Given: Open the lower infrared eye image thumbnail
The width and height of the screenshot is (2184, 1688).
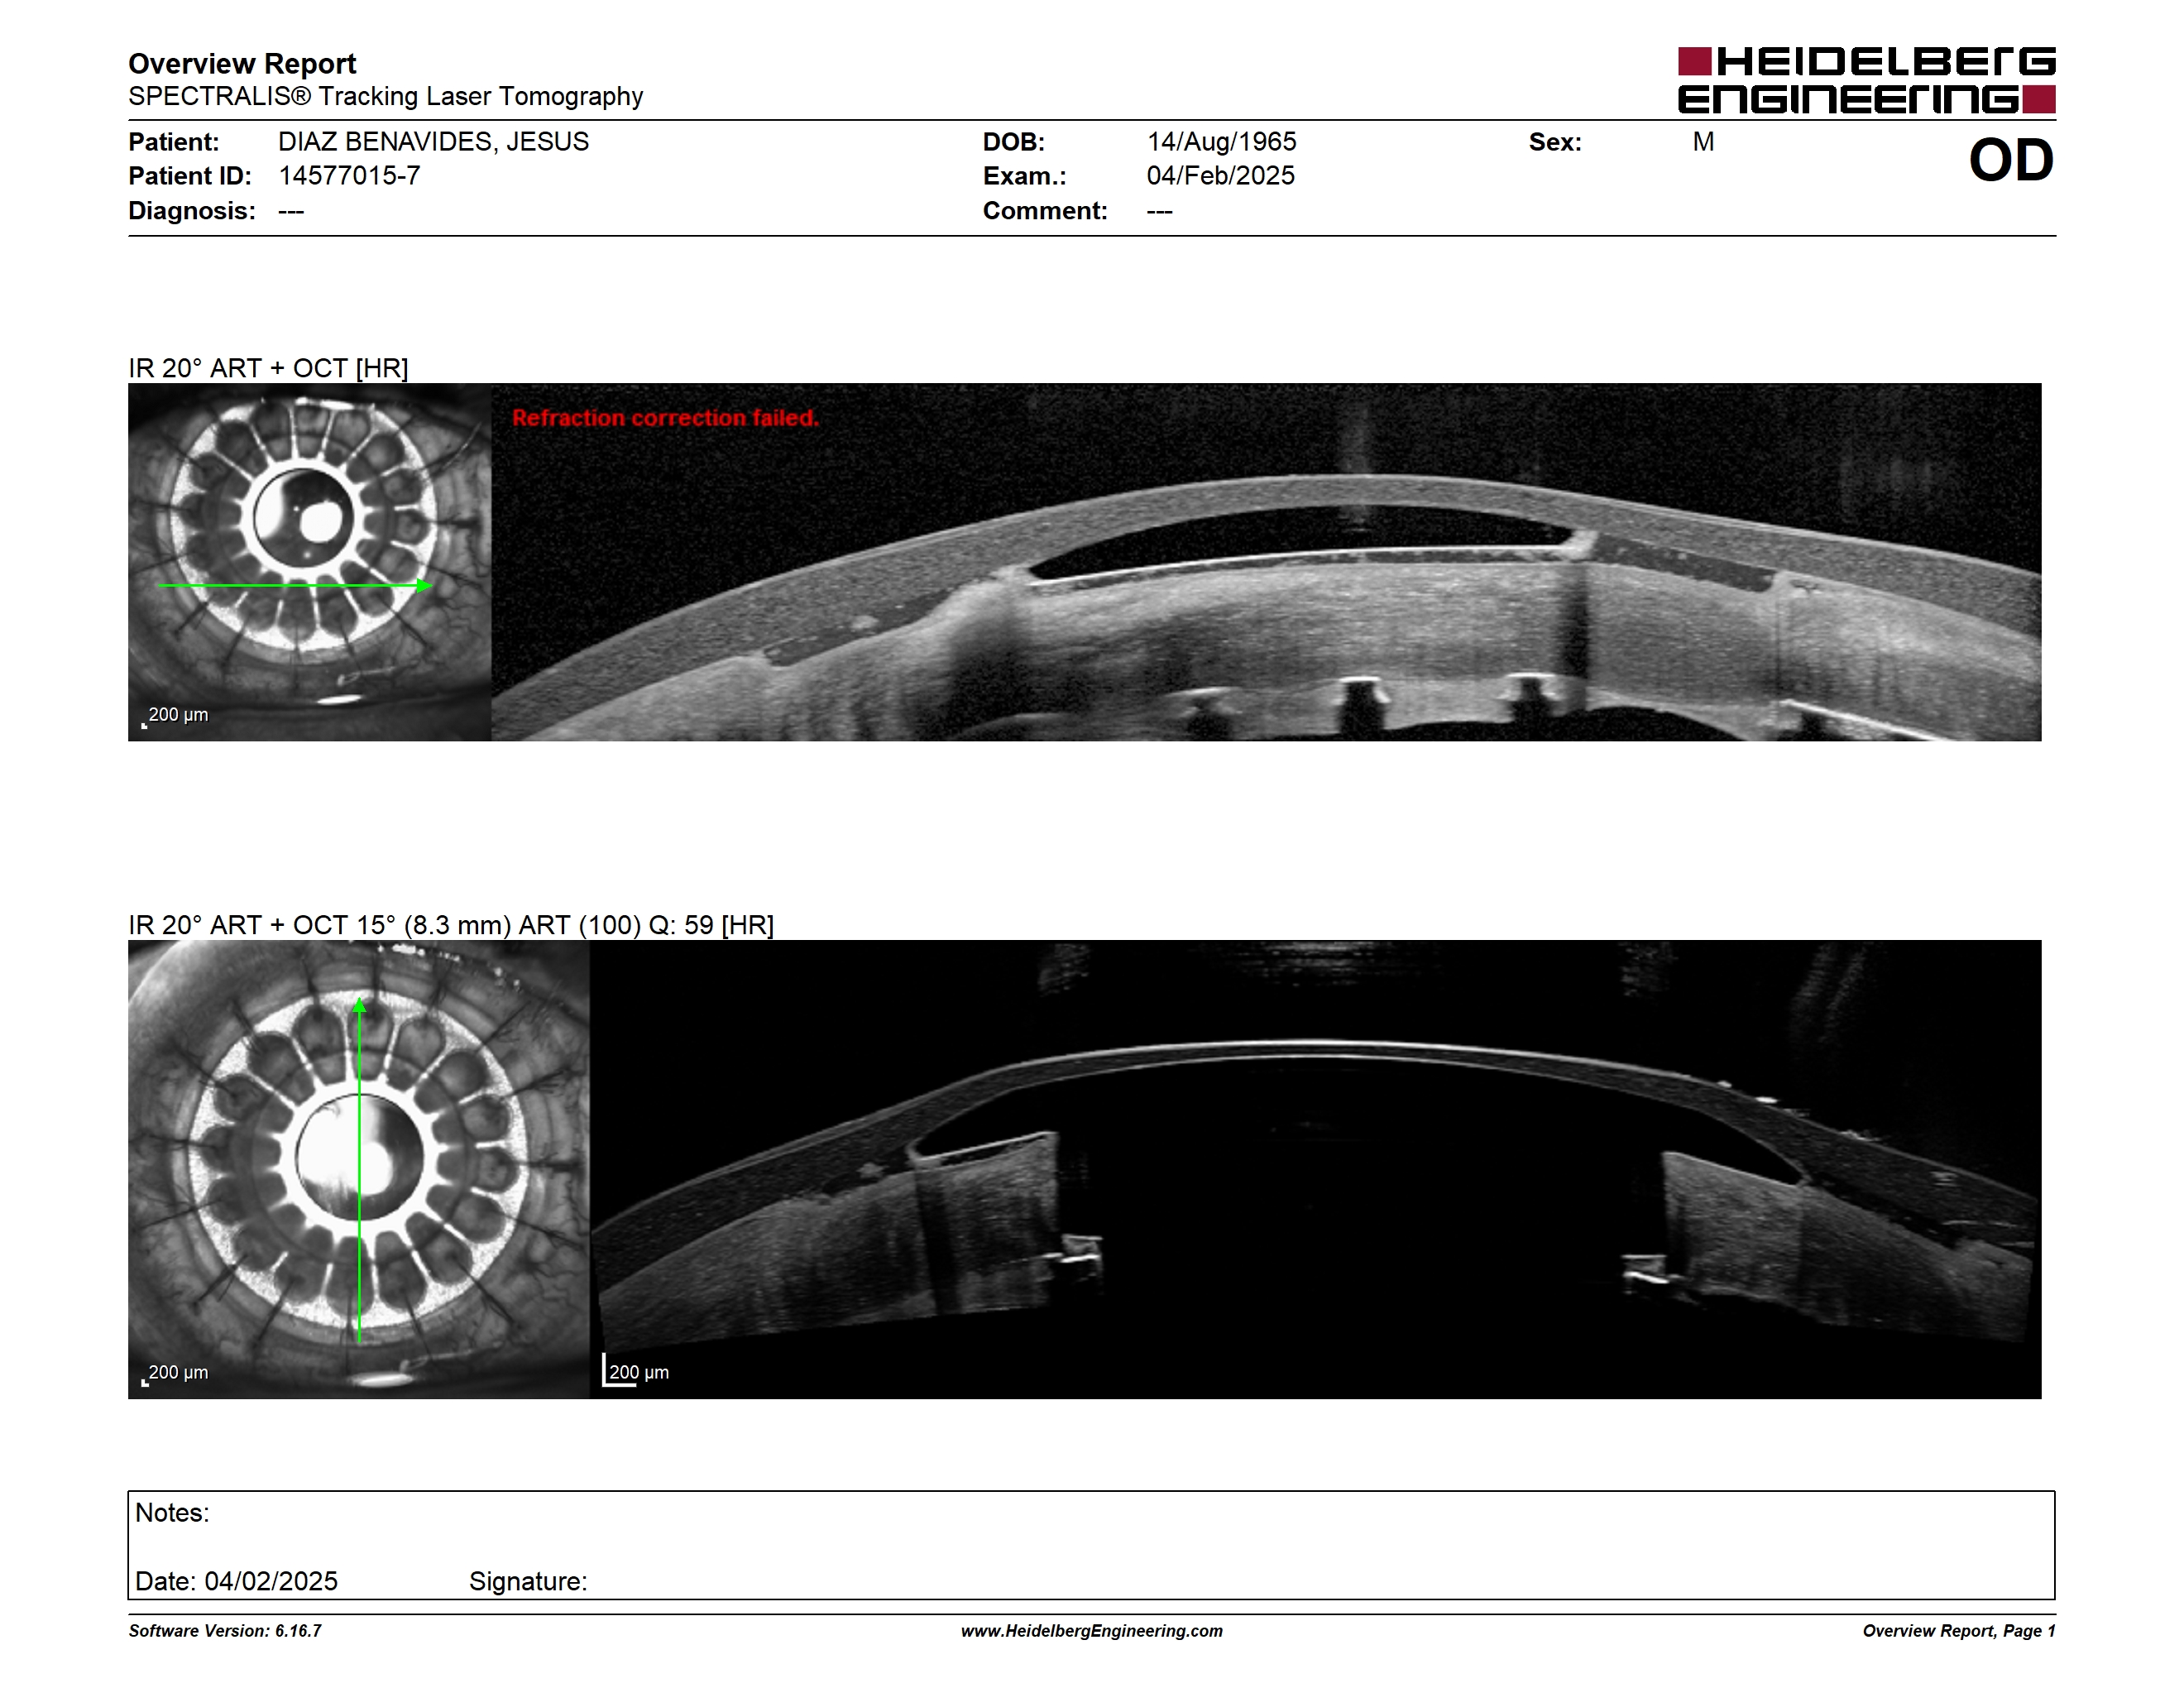Looking at the screenshot, I should [x=359, y=1169].
